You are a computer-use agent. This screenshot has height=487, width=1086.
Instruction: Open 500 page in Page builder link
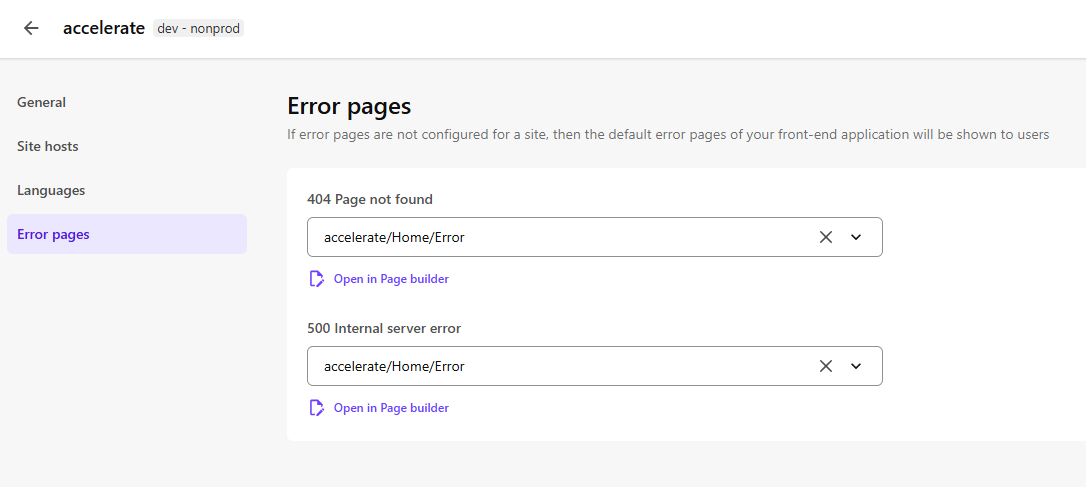[391, 408]
